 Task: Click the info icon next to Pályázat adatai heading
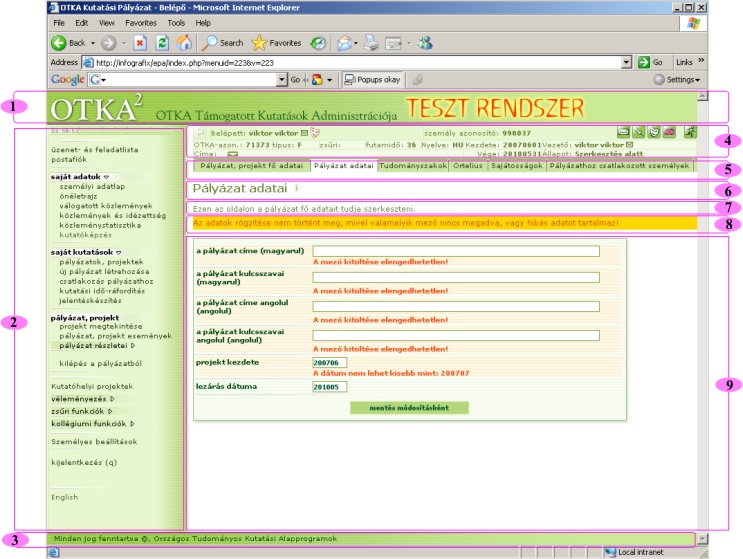[297, 188]
